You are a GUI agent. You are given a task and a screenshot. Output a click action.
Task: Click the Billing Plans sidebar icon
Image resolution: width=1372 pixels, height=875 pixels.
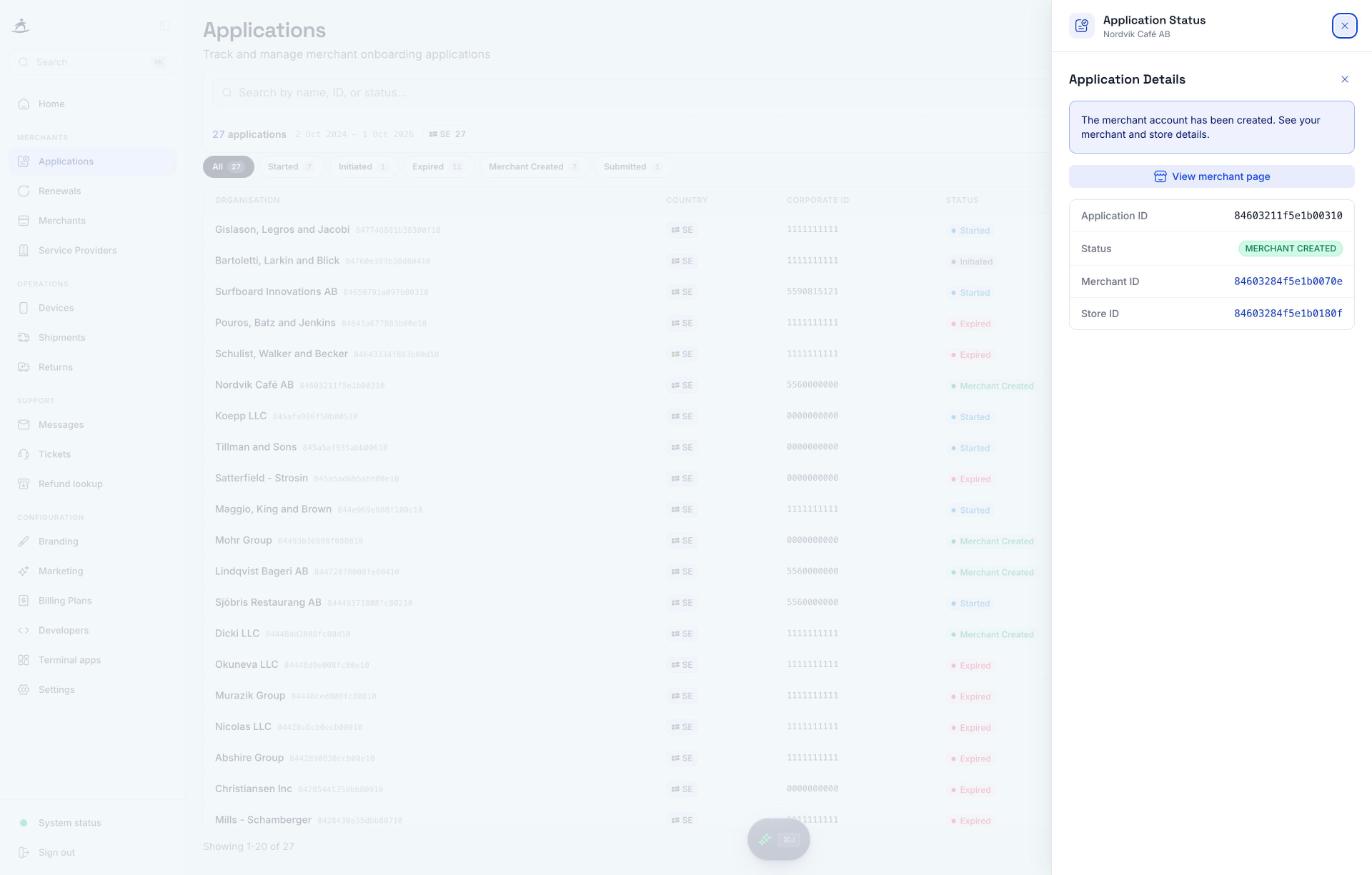[24, 601]
